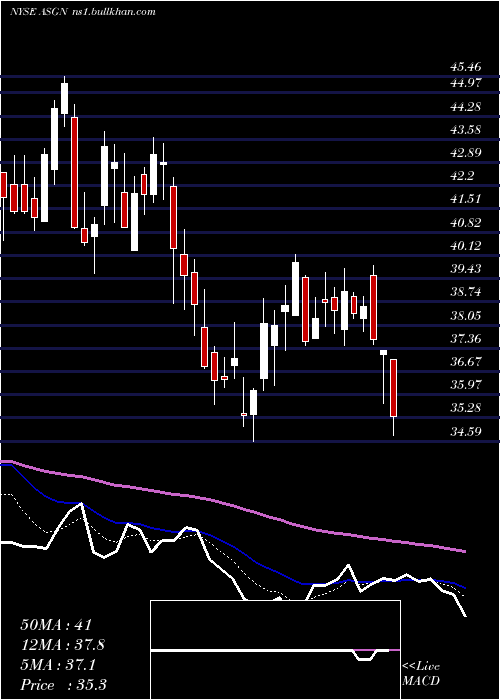Click the 44.28 price level label
The image size is (500, 700).
pos(466,107)
